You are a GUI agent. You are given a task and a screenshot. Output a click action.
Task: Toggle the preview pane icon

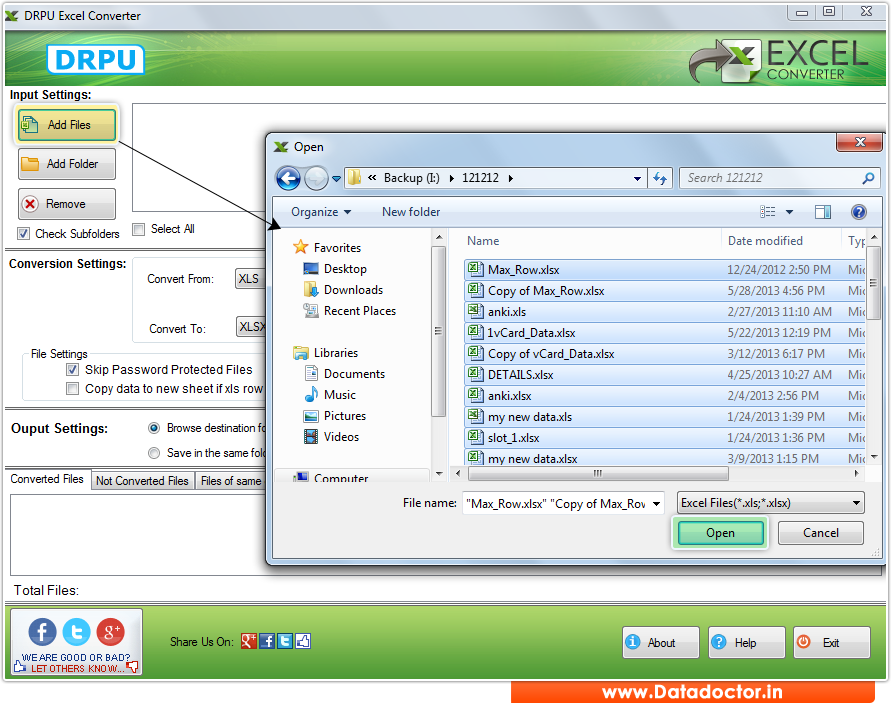point(823,212)
